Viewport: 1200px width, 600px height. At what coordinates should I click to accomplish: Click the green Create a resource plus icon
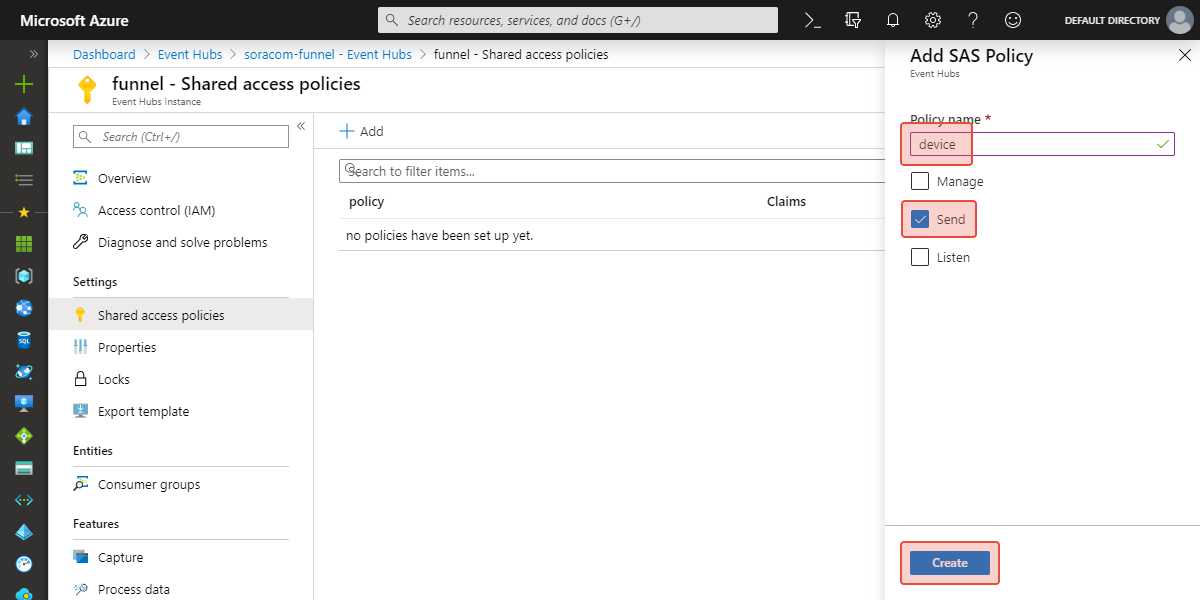tap(24, 85)
